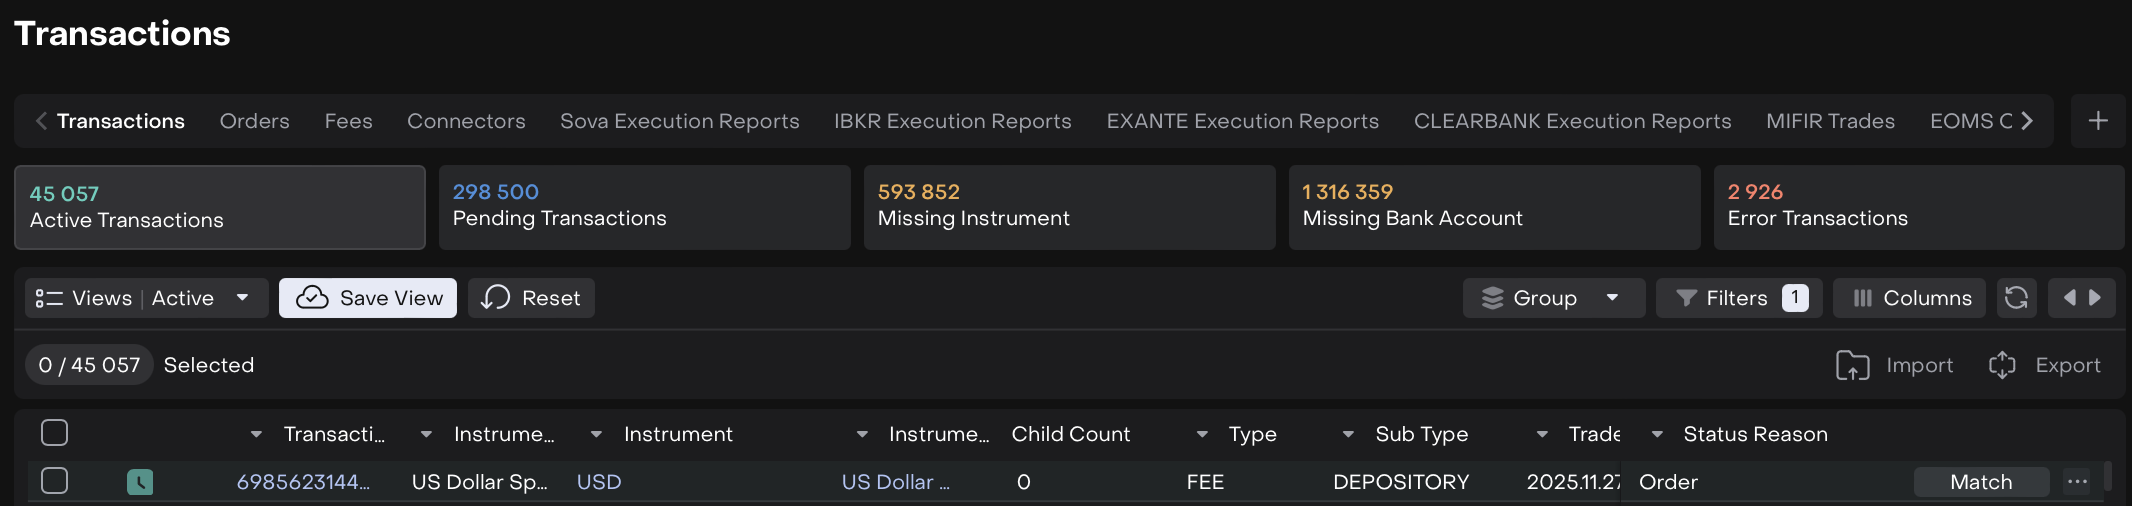Toggle the select-all header checkbox
The image size is (2132, 506).
55,433
